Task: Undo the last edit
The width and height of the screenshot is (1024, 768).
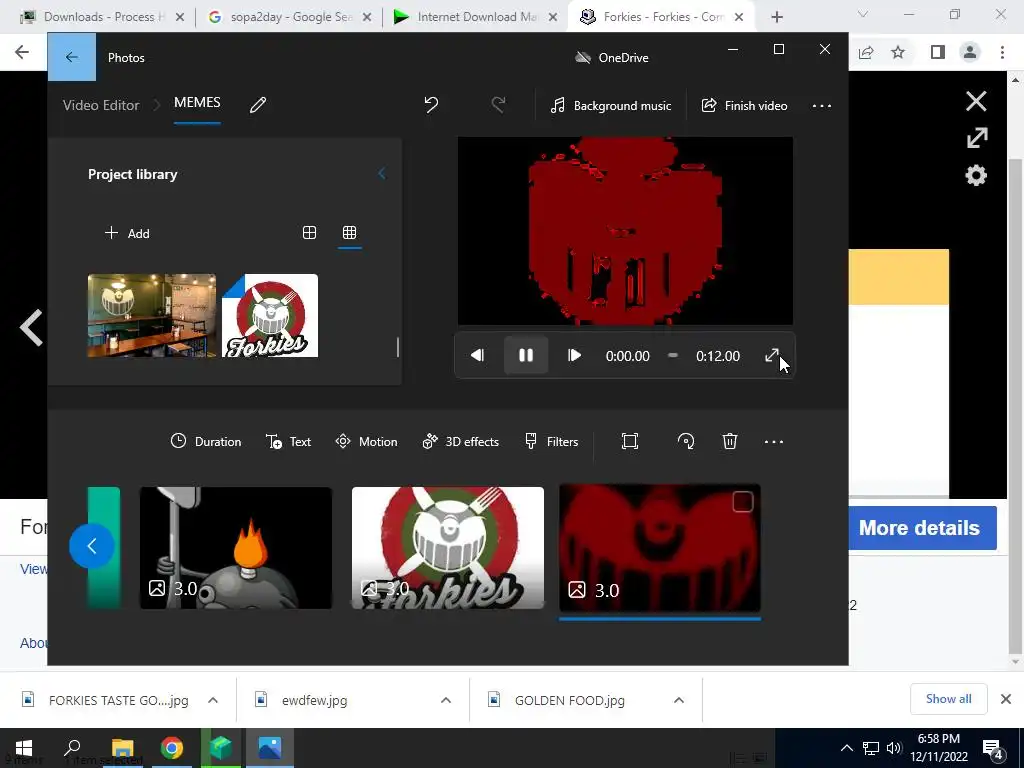Action: (x=431, y=104)
